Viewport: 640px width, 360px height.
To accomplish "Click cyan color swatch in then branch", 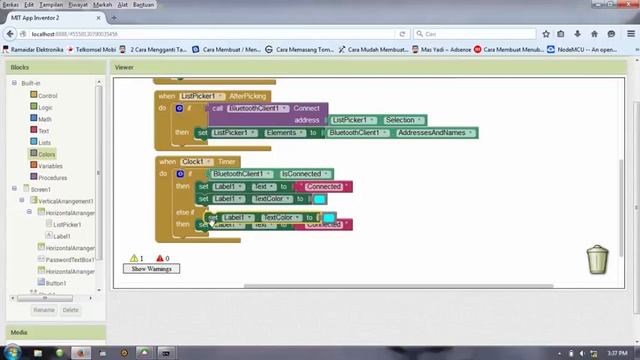I will click(320, 199).
